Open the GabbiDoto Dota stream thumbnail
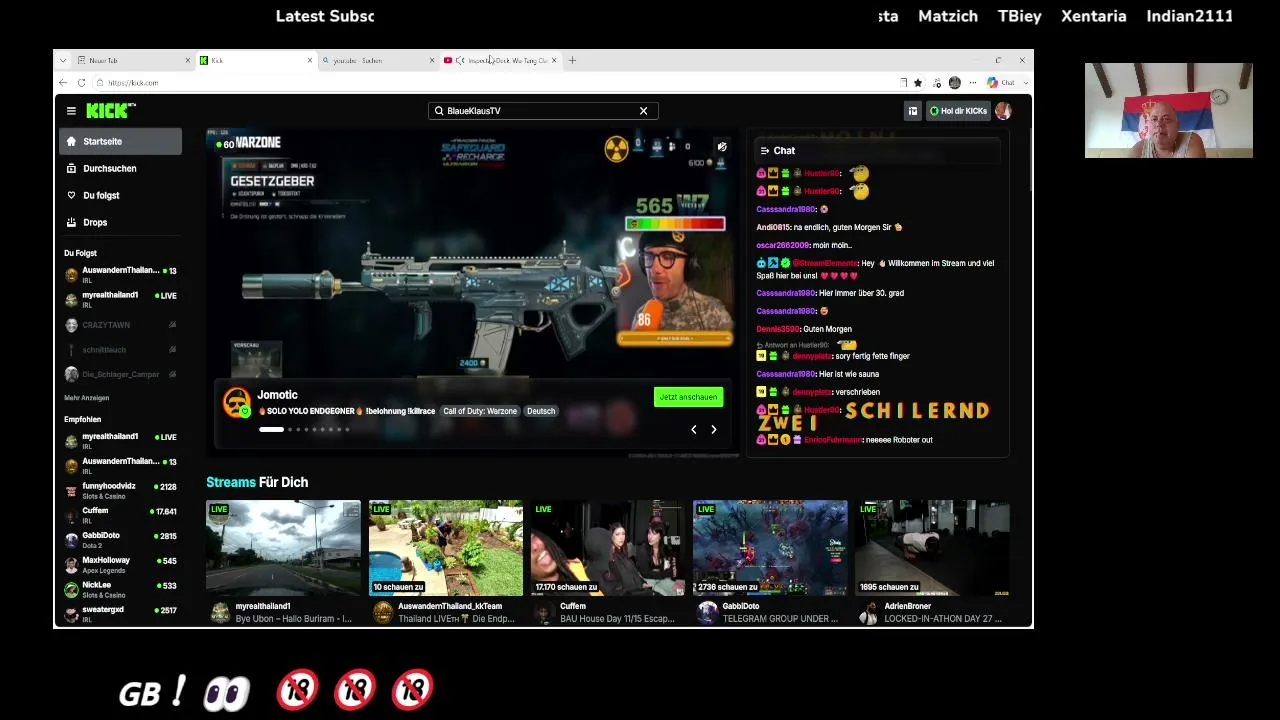This screenshot has height=720, width=1280. pos(770,548)
